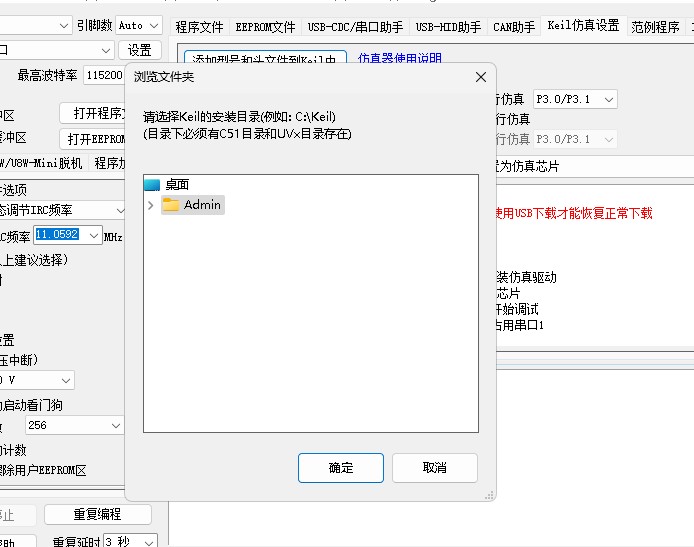Open the CAN助手 tab
The width and height of the screenshot is (694, 547).
point(514,27)
